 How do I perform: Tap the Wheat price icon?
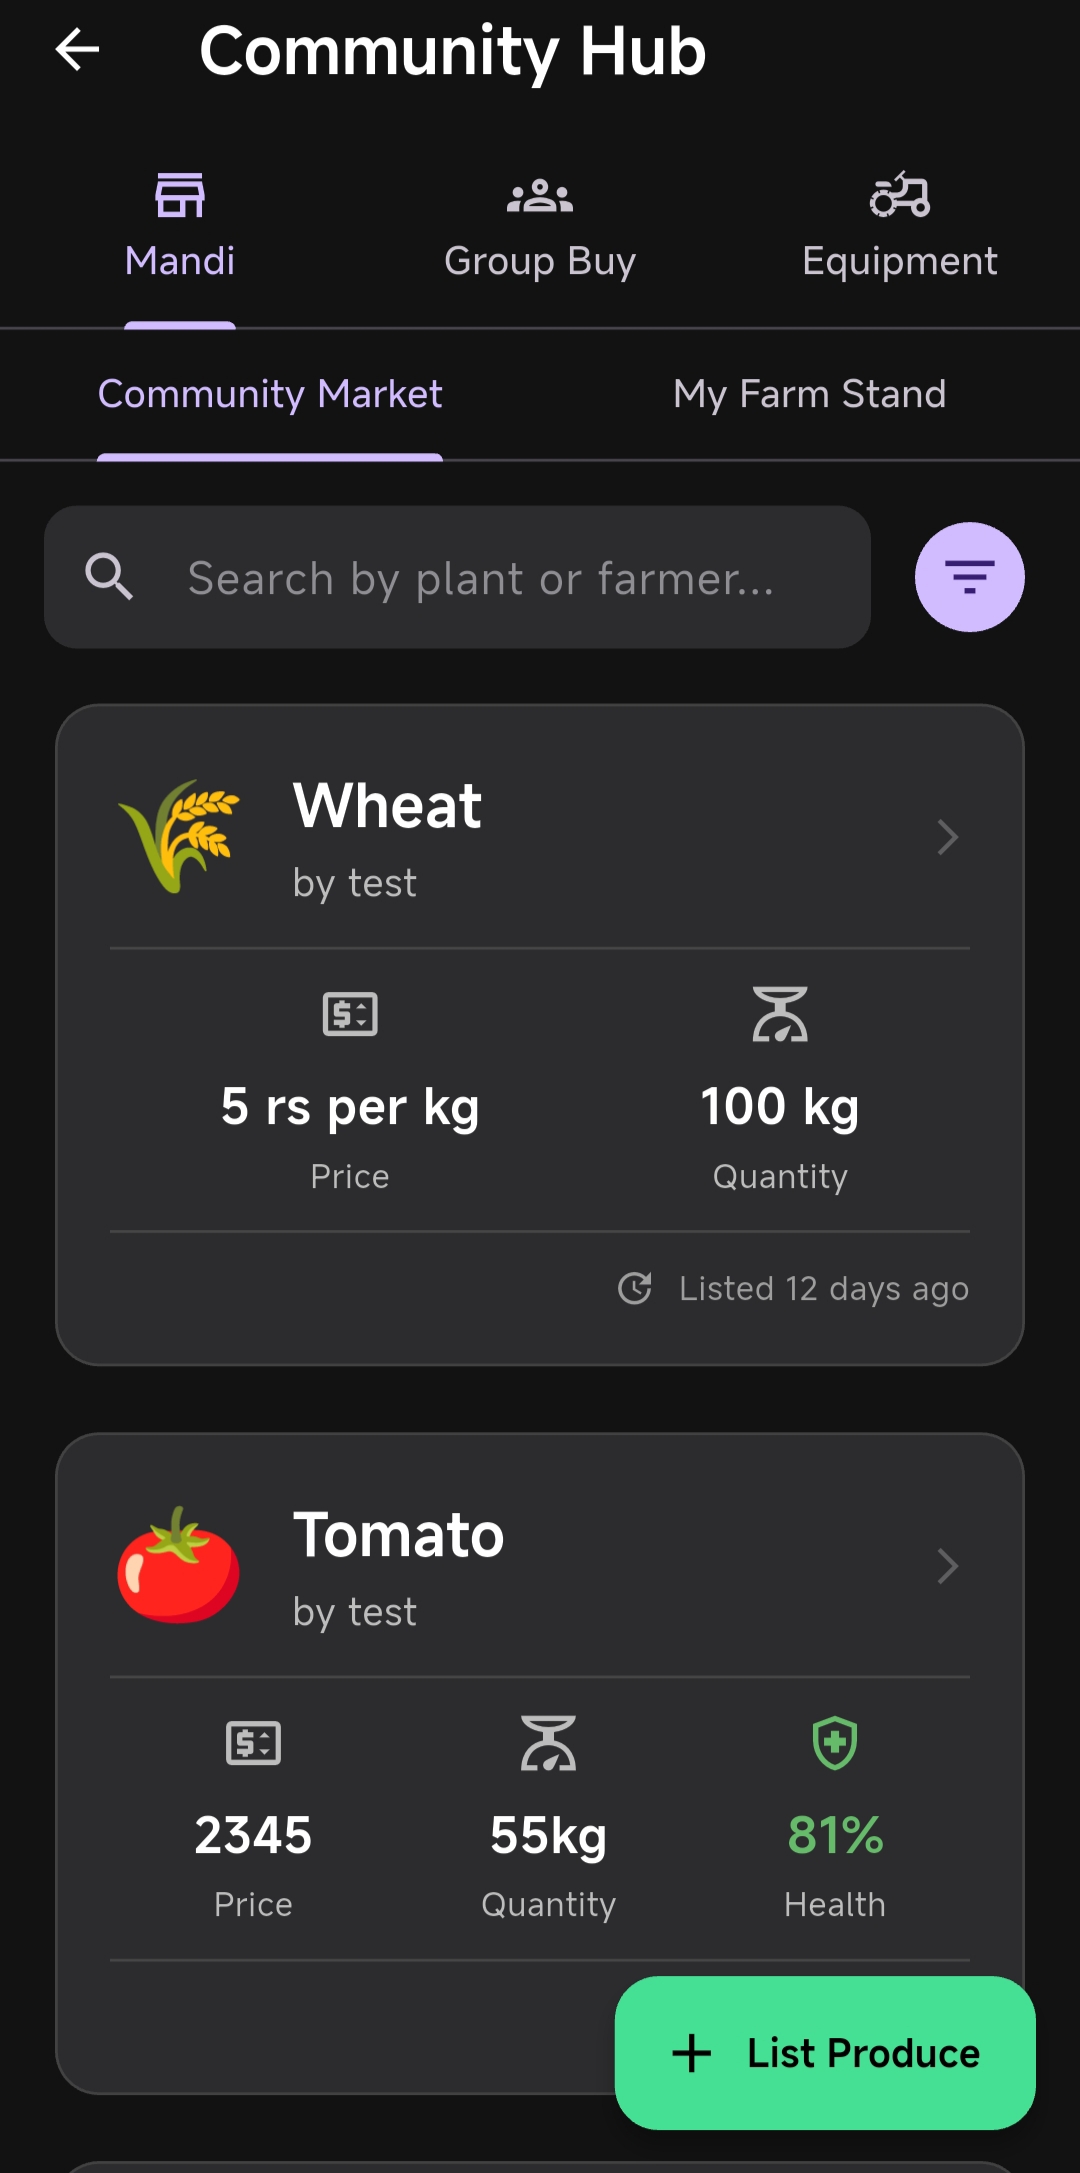point(350,1014)
